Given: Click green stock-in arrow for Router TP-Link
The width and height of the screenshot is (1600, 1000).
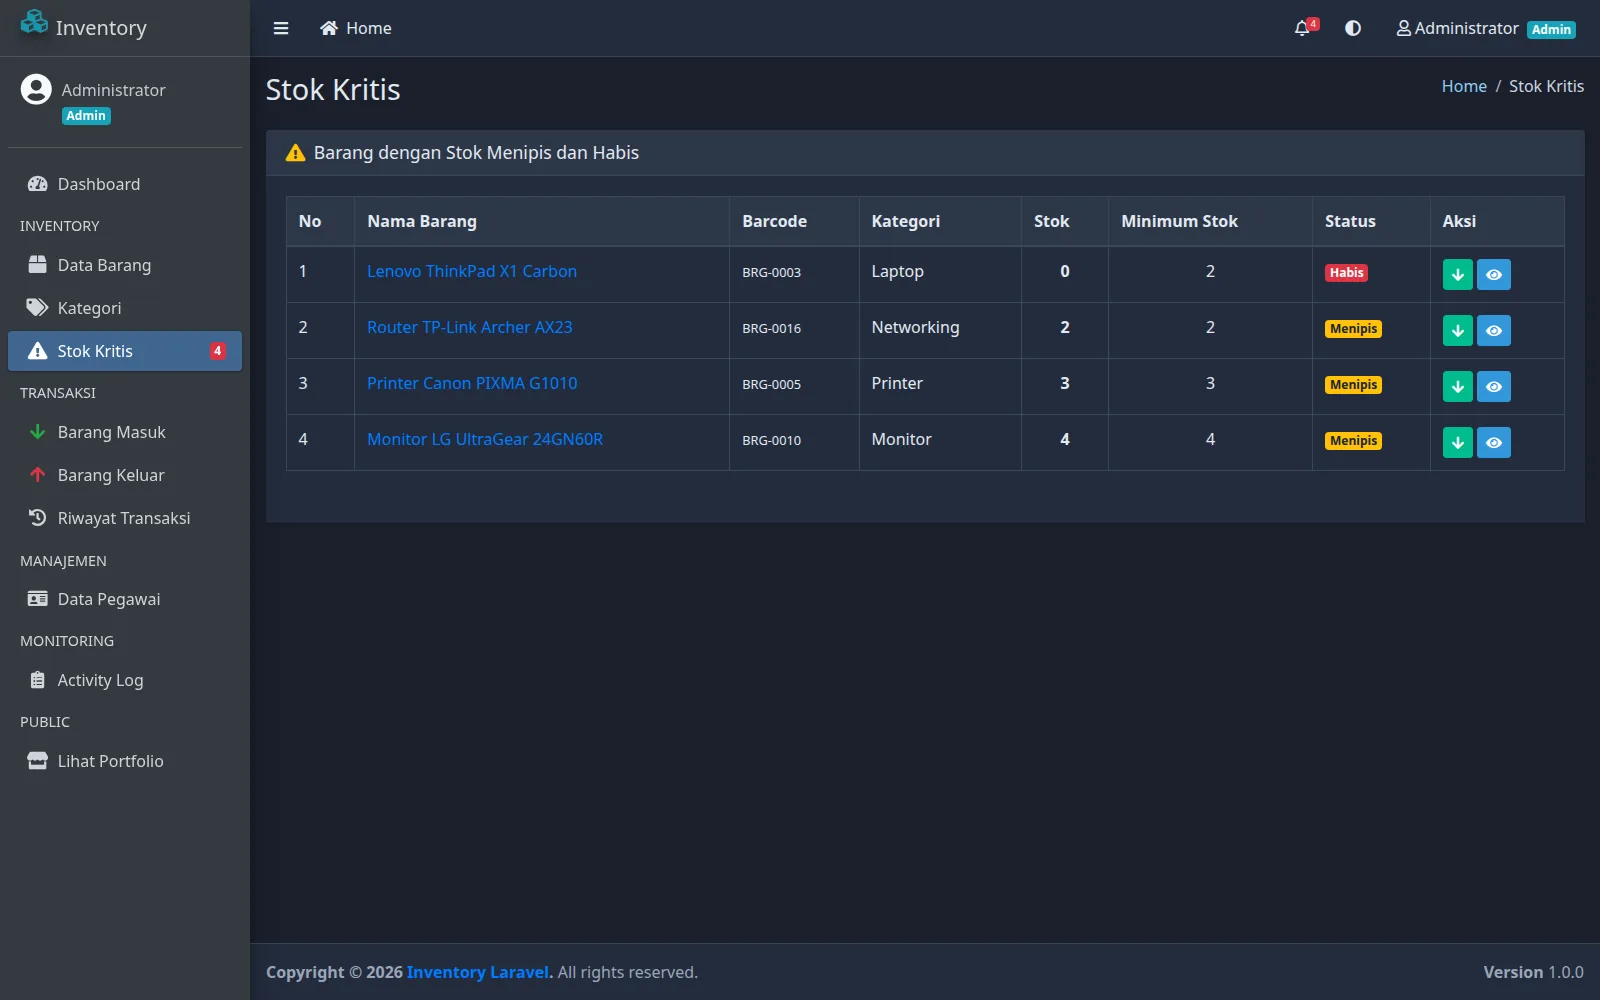Looking at the screenshot, I should coord(1458,330).
